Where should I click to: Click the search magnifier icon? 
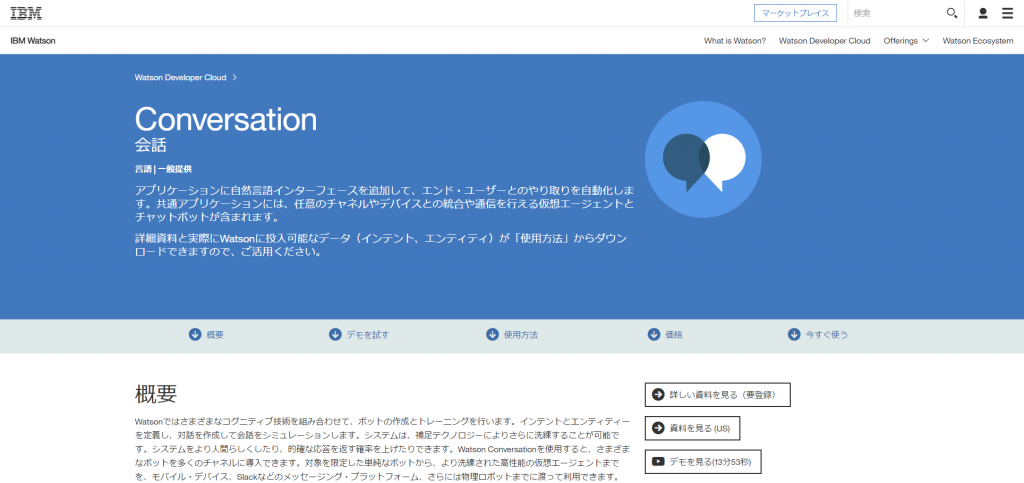[x=952, y=13]
